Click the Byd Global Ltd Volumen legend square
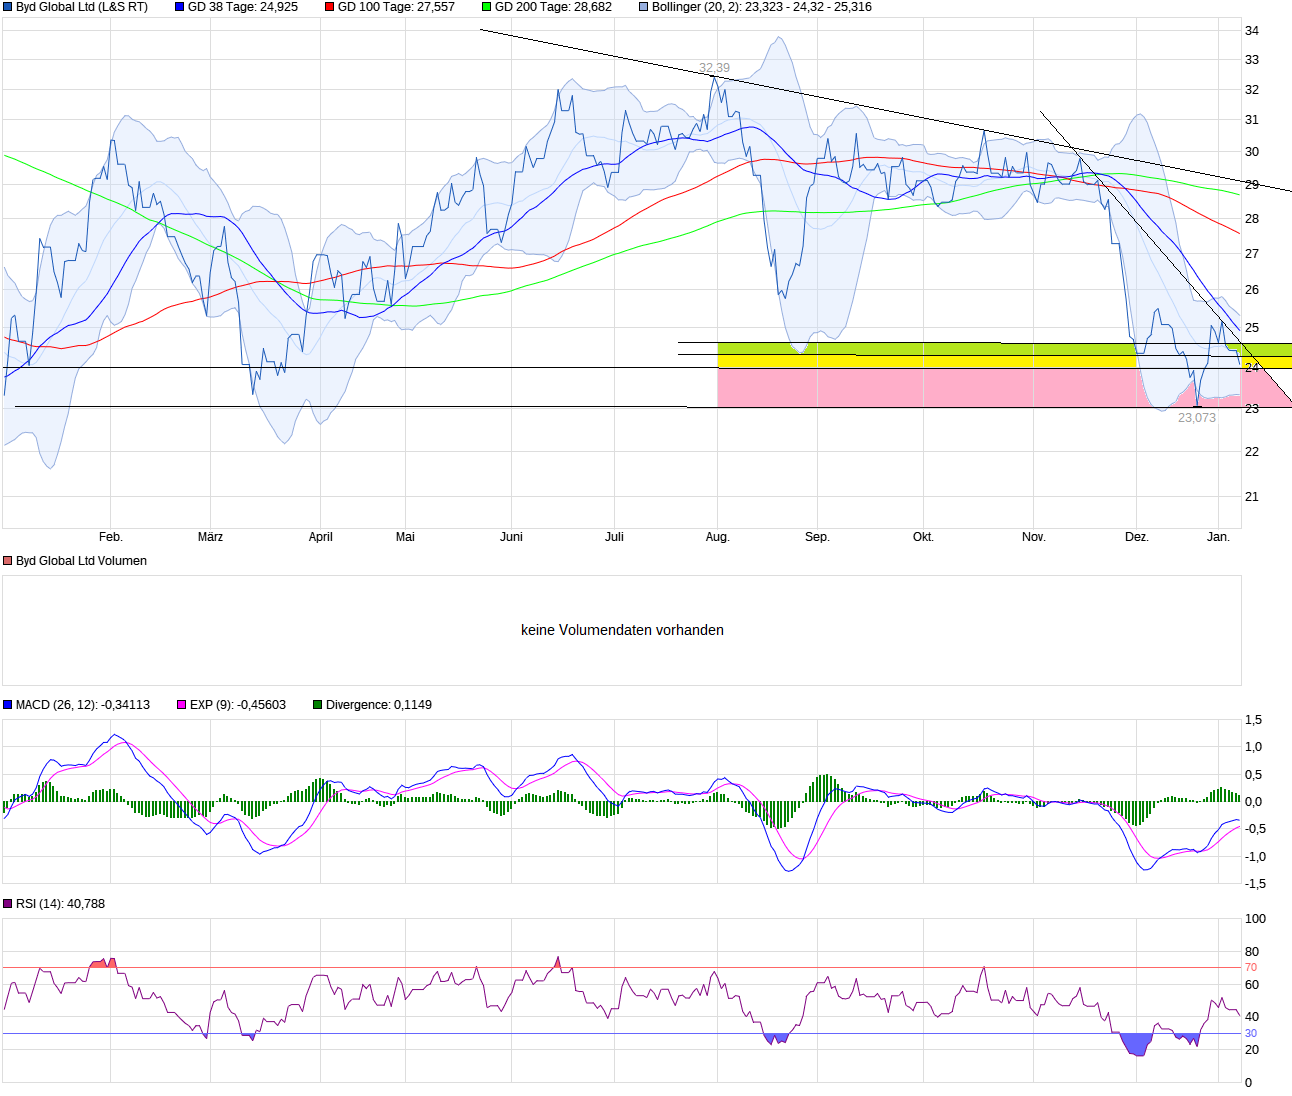This screenshot has width=1292, height=1096. tap(8, 561)
